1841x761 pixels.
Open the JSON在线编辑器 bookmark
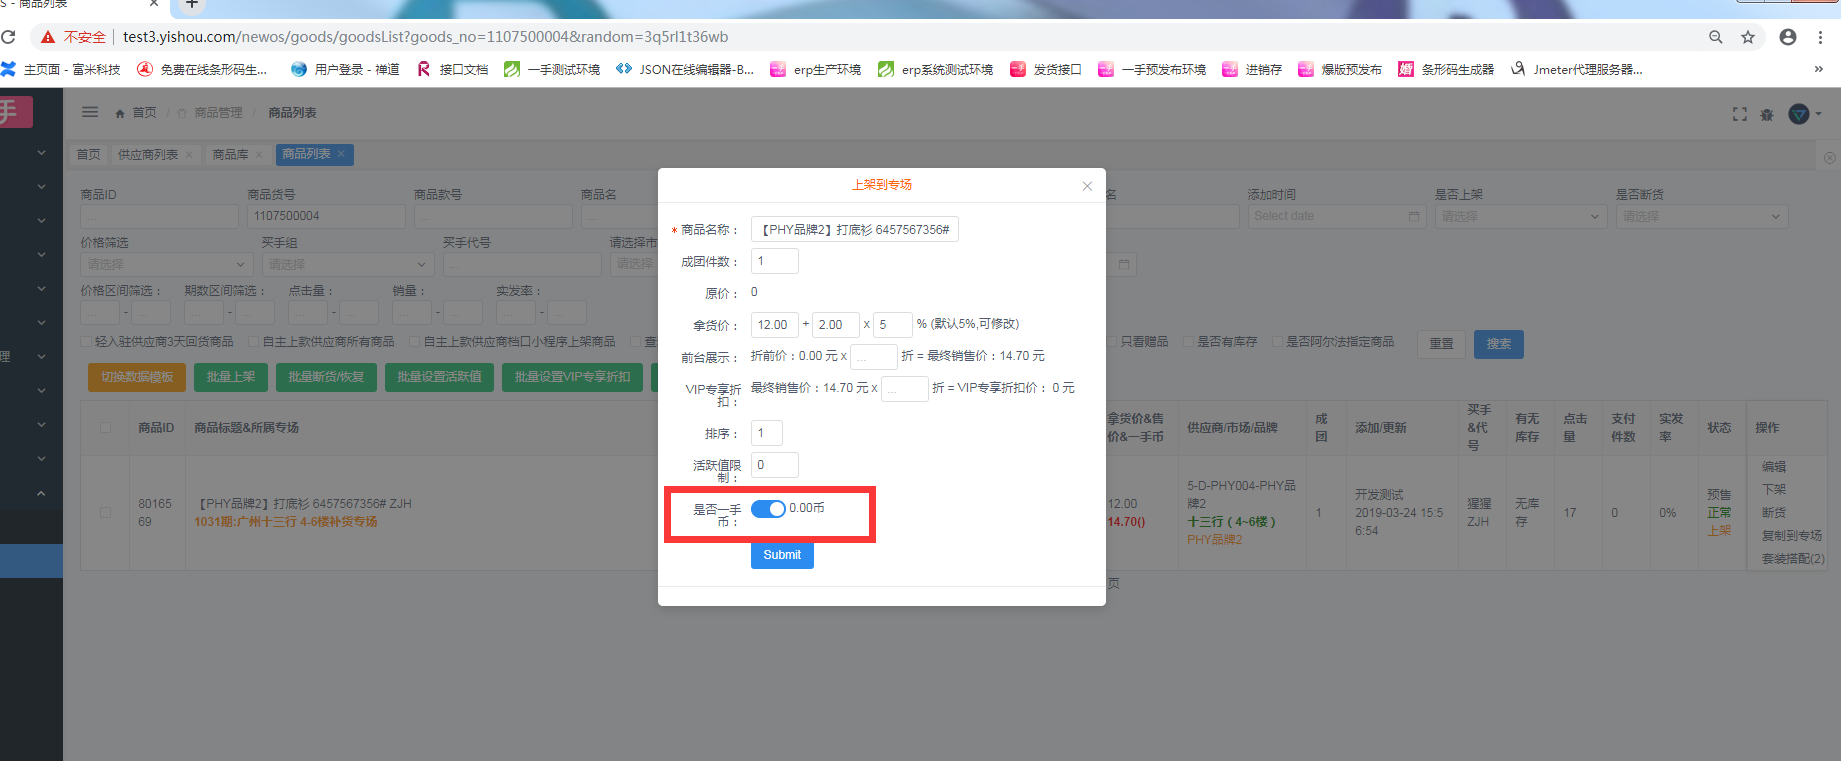(685, 69)
